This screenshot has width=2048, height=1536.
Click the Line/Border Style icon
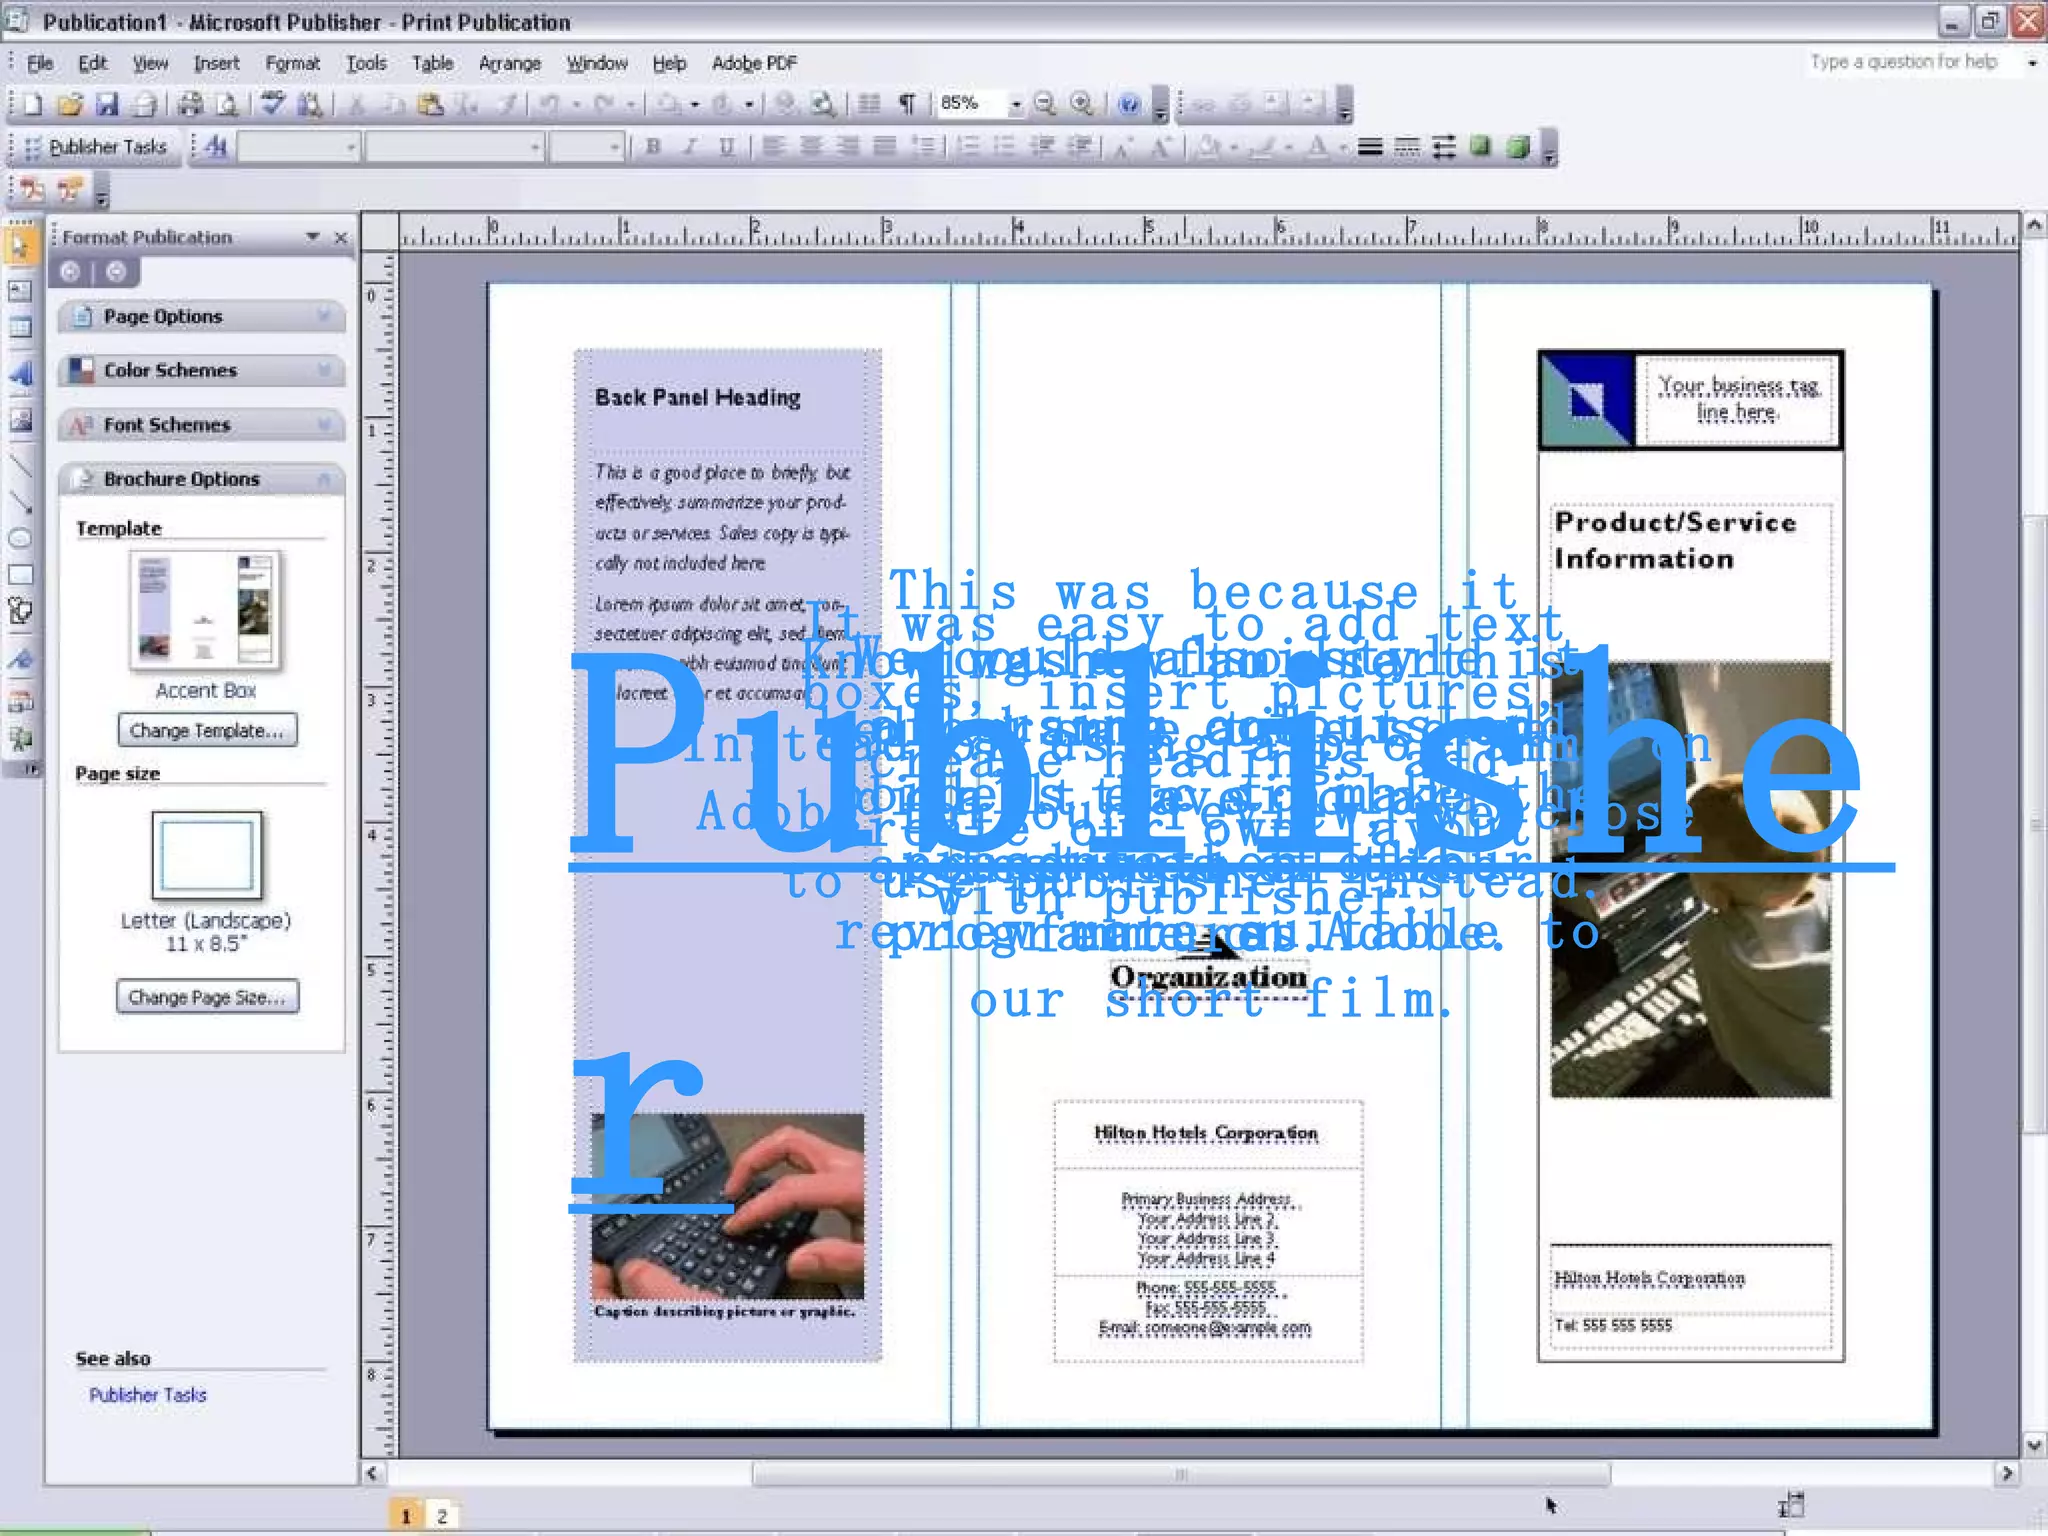coord(1370,148)
